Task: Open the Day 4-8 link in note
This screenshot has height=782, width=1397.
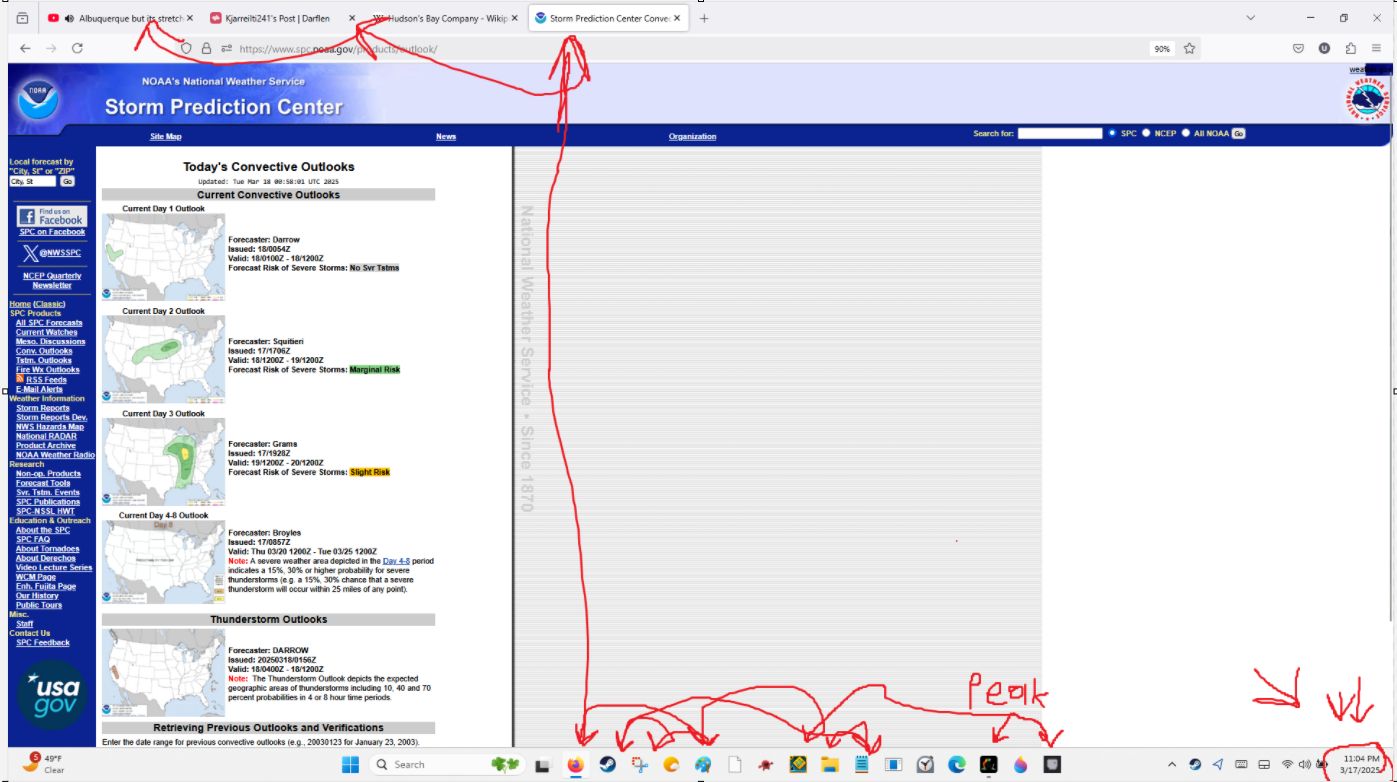Action: coord(398,561)
